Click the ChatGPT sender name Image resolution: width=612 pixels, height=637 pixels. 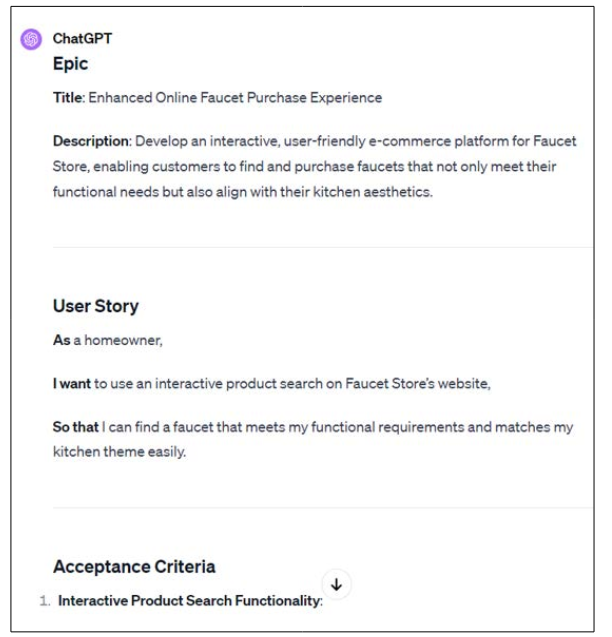(82, 39)
